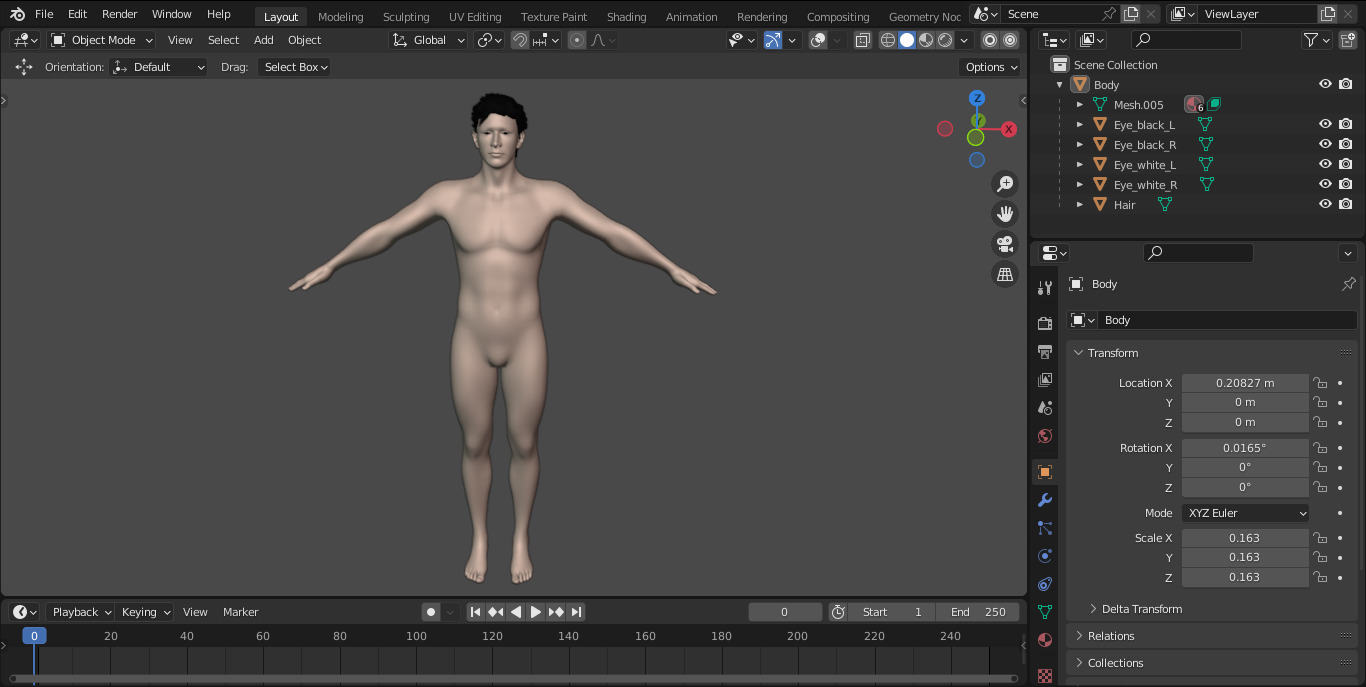Toggle show gizmo button
This screenshot has height=687, width=1366.
(x=773, y=40)
